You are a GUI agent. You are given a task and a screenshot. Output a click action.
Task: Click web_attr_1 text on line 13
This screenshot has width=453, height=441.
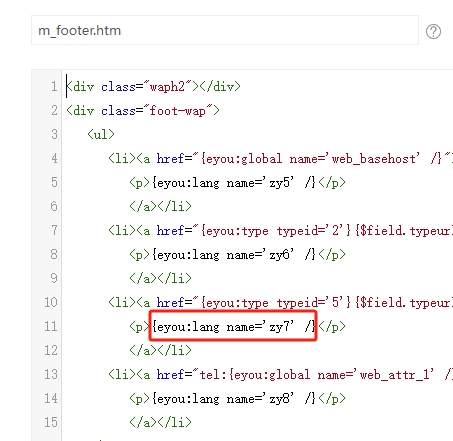pyautogui.click(x=395, y=375)
